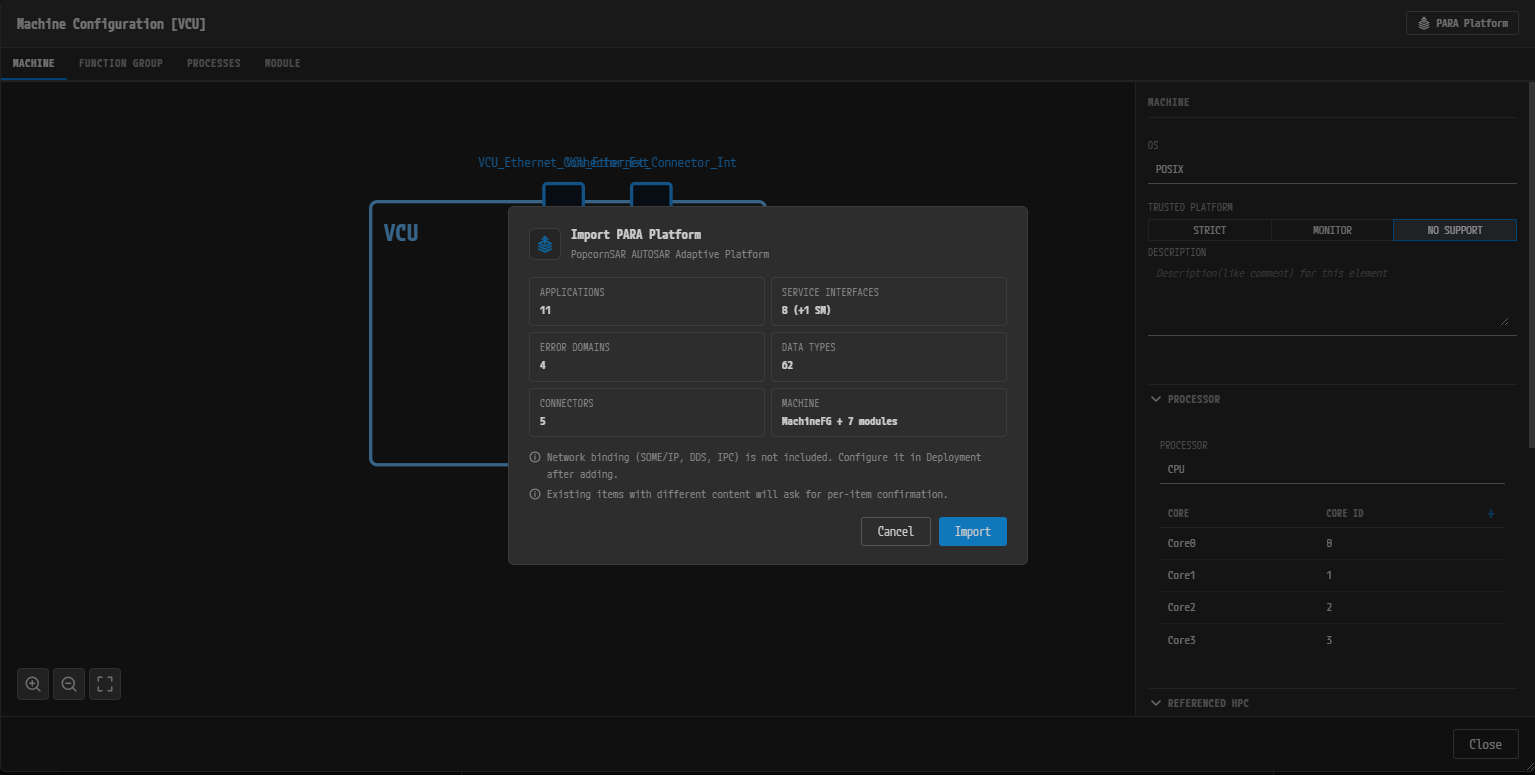This screenshot has width=1535, height=775.
Task: Edit the Processor name field CPU
Action: 1332,469
